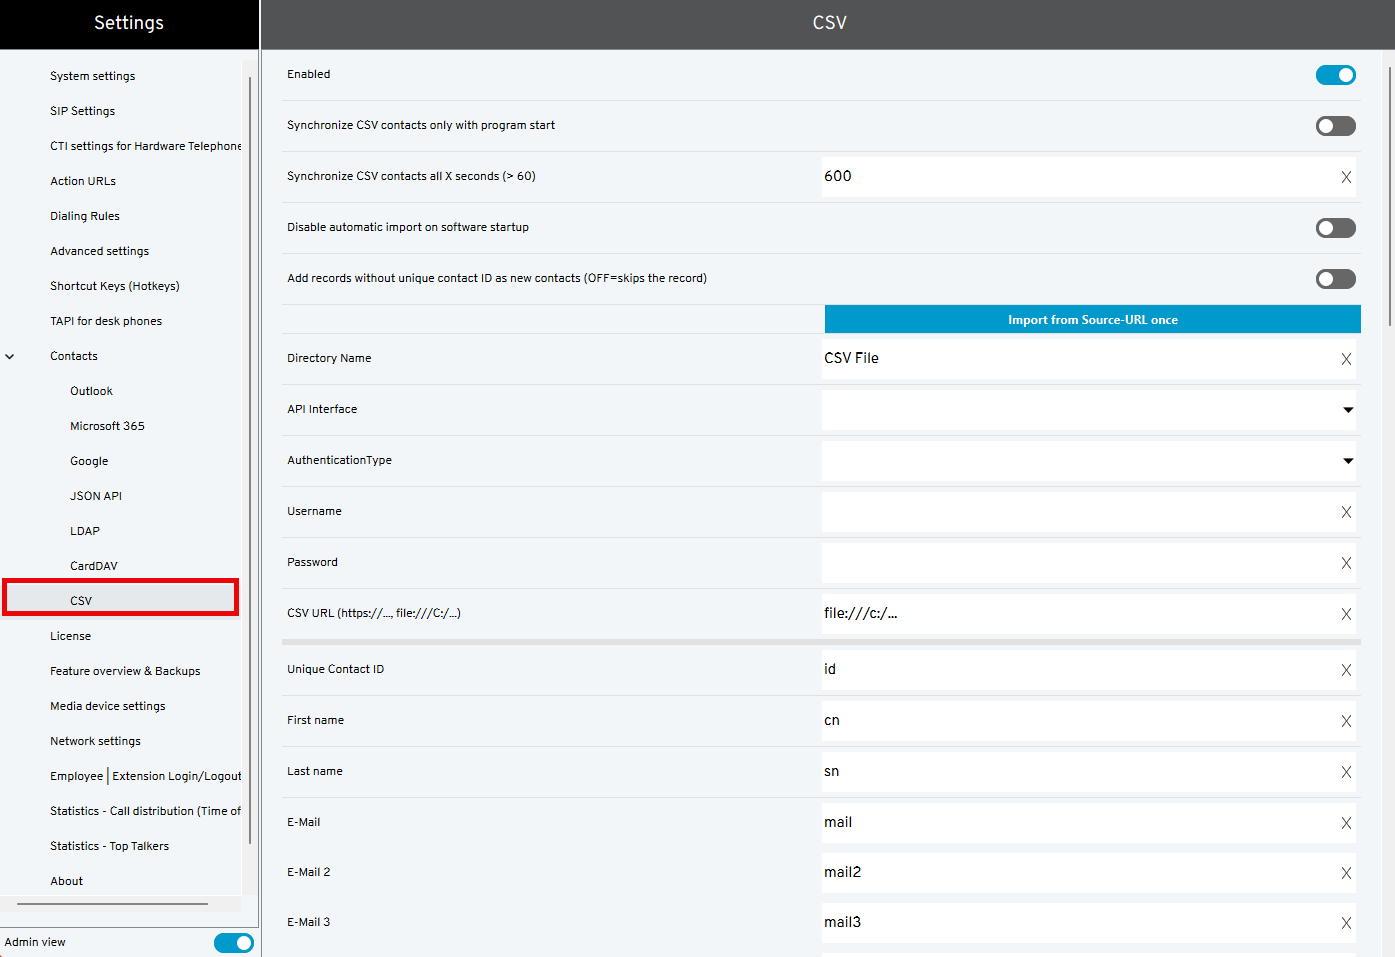Screen dimensions: 1395x957
Task: Open the AuthenticationType dropdown
Action: coord(1088,461)
